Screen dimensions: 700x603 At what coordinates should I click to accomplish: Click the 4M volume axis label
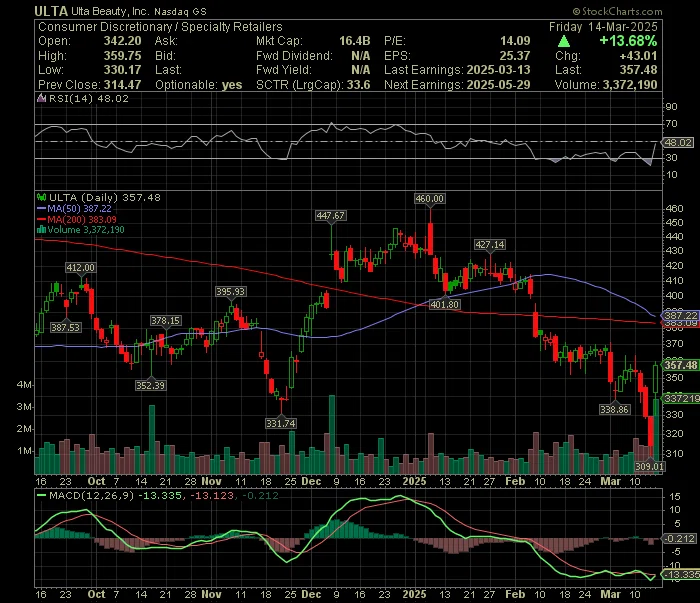pos(24,384)
